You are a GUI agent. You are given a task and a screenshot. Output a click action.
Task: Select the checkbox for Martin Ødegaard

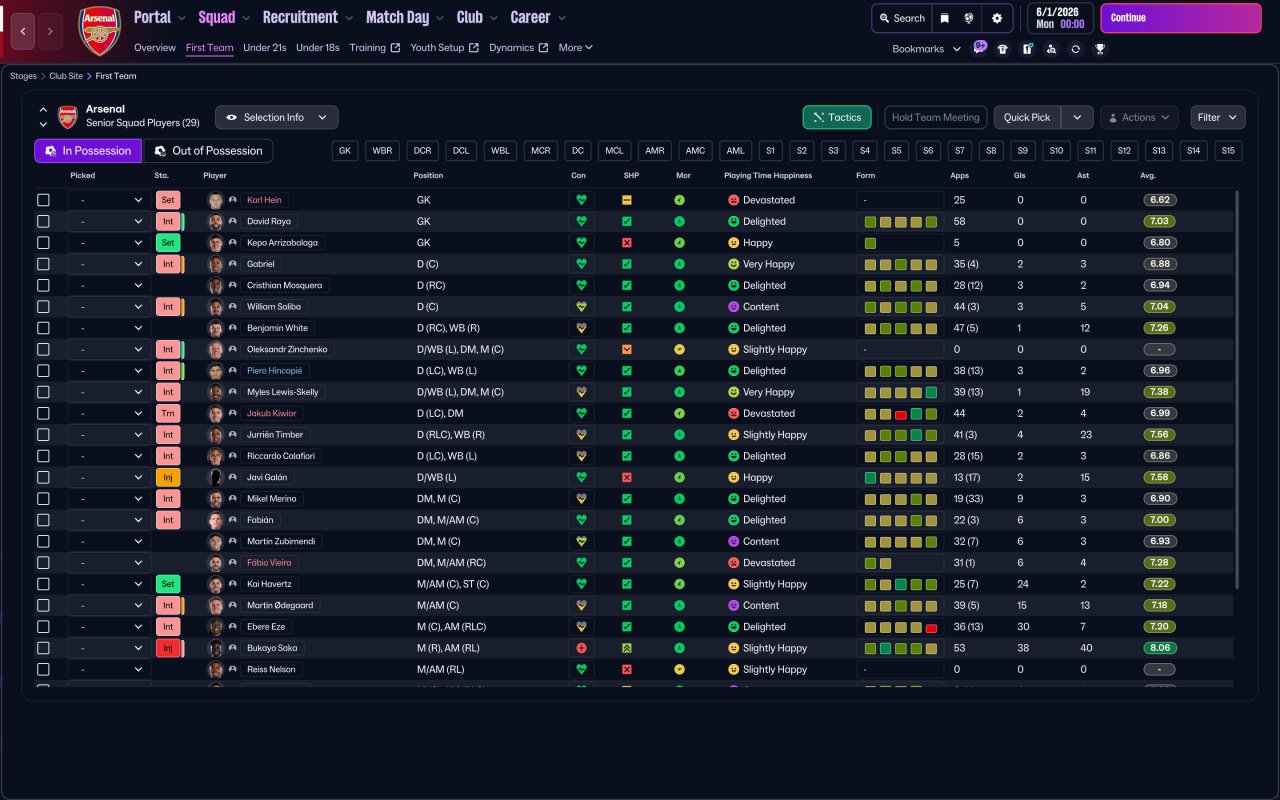[x=43, y=606]
